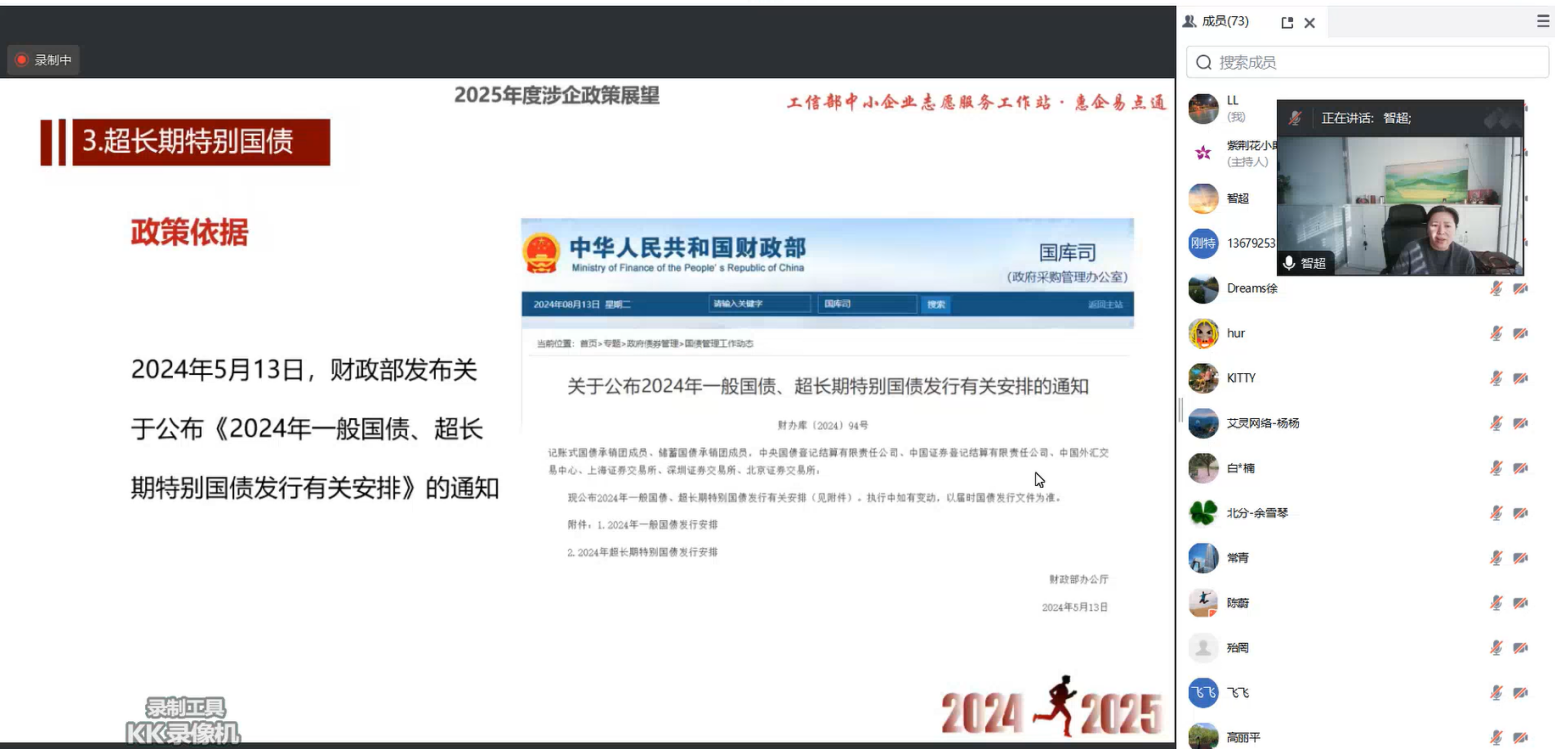This screenshot has height=749, width=1555.
Task: Close the 成员(73) members panel
Action: click(1309, 22)
